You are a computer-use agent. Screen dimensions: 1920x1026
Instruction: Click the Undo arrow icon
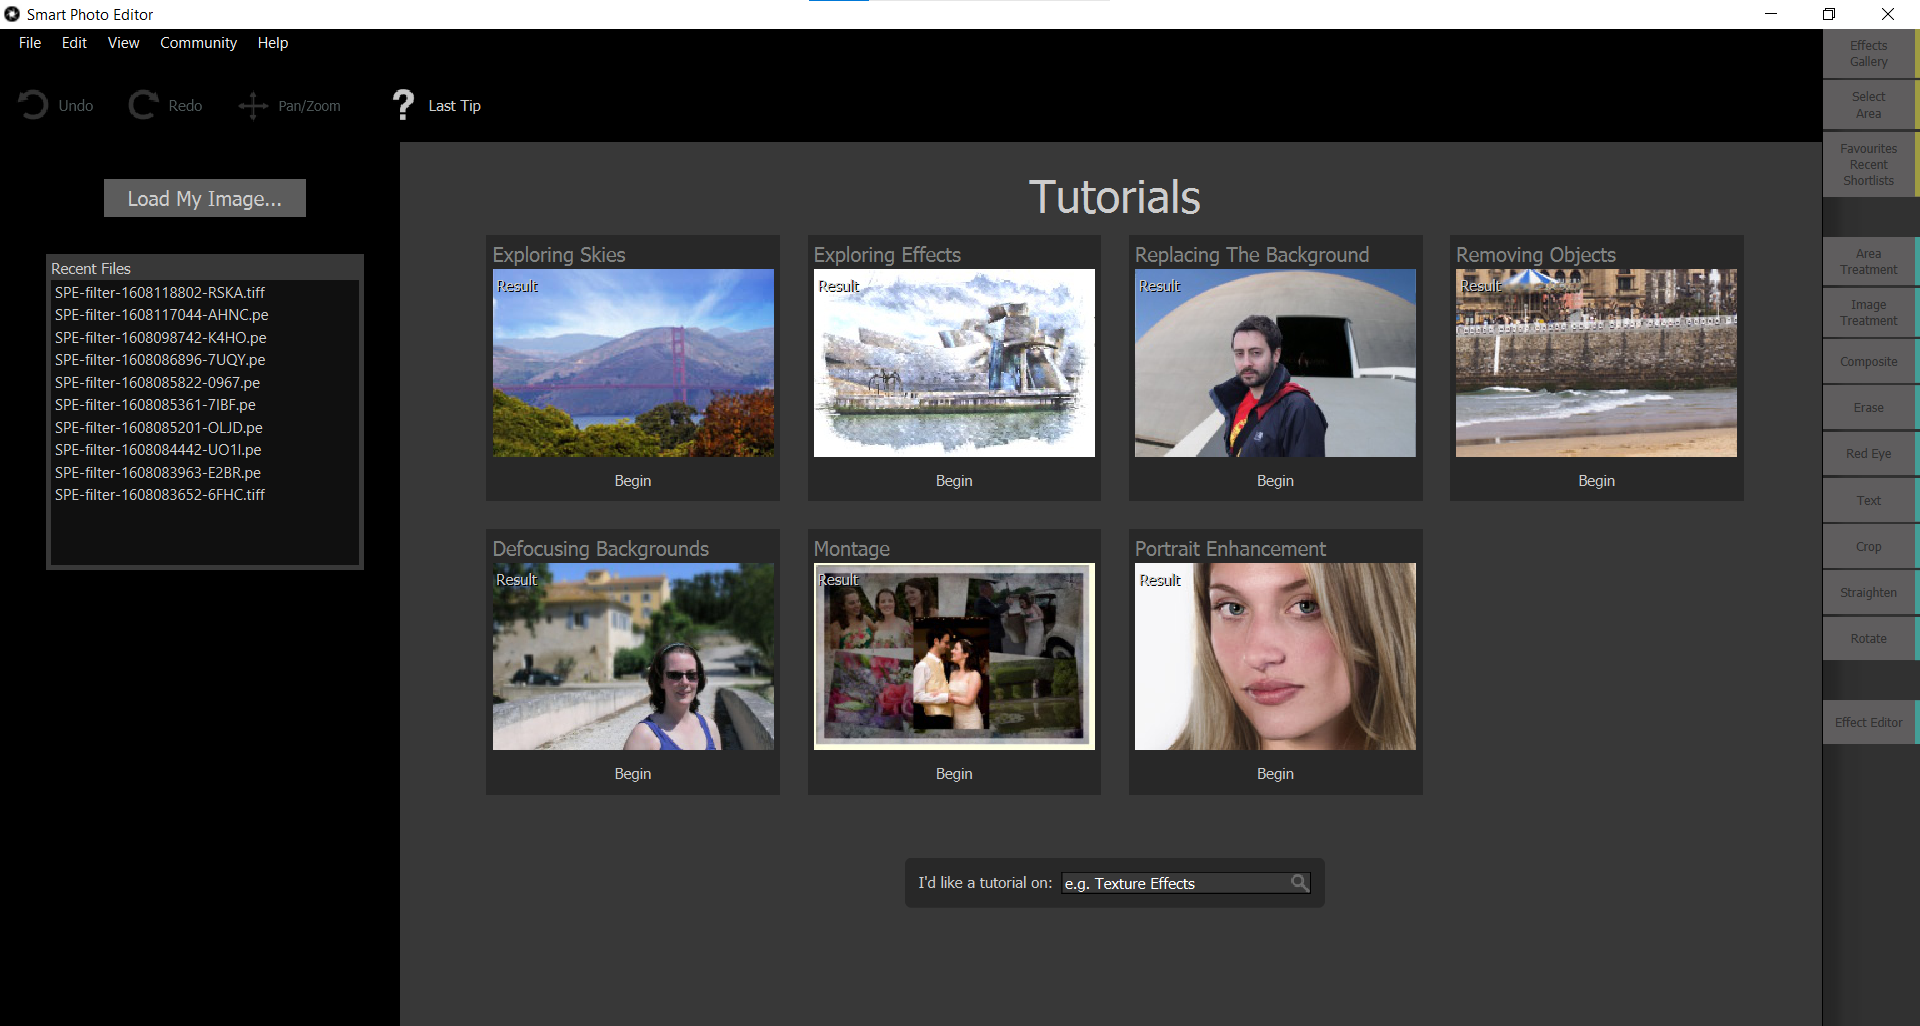pos(33,105)
